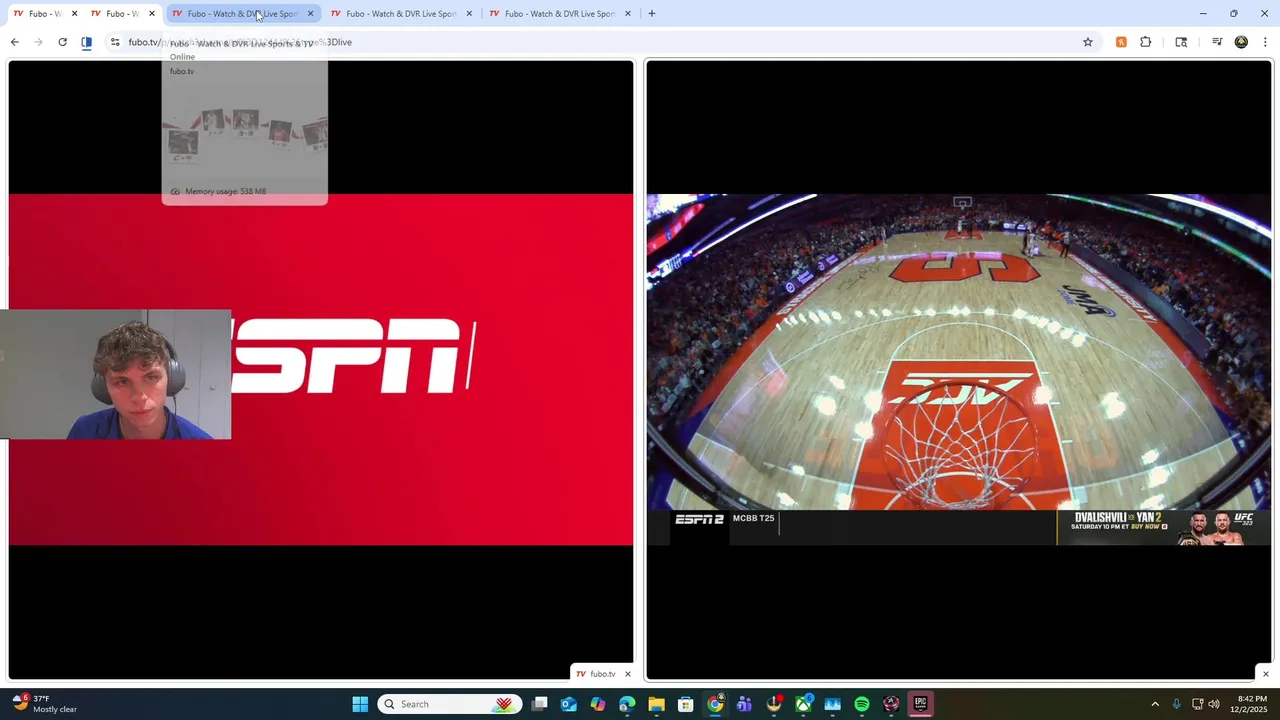
Task: Open the orange extension icon in toolbar
Action: click(x=1121, y=42)
